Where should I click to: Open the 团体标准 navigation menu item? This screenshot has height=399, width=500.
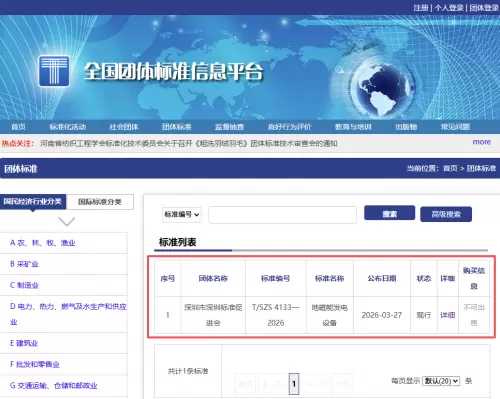[177, 127]
